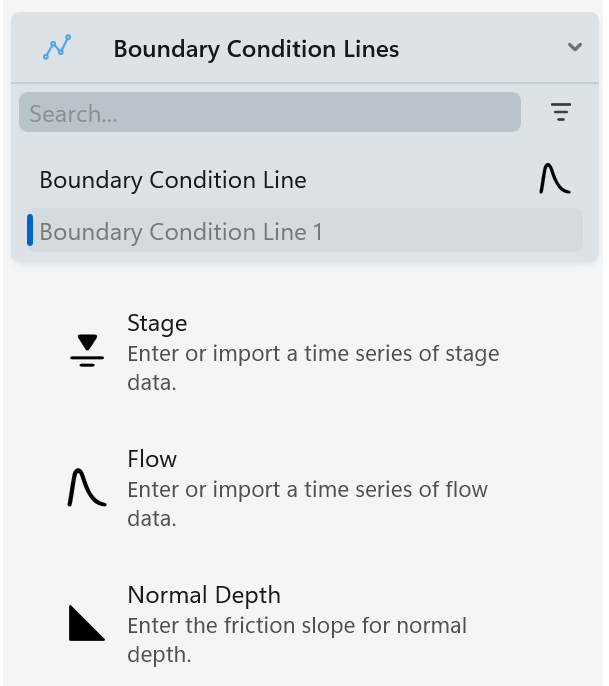This screenshot has height=686, width=609.
Task: Click the hydrograph icon beside Boundary Condition Line
Action: pos(554,179)
